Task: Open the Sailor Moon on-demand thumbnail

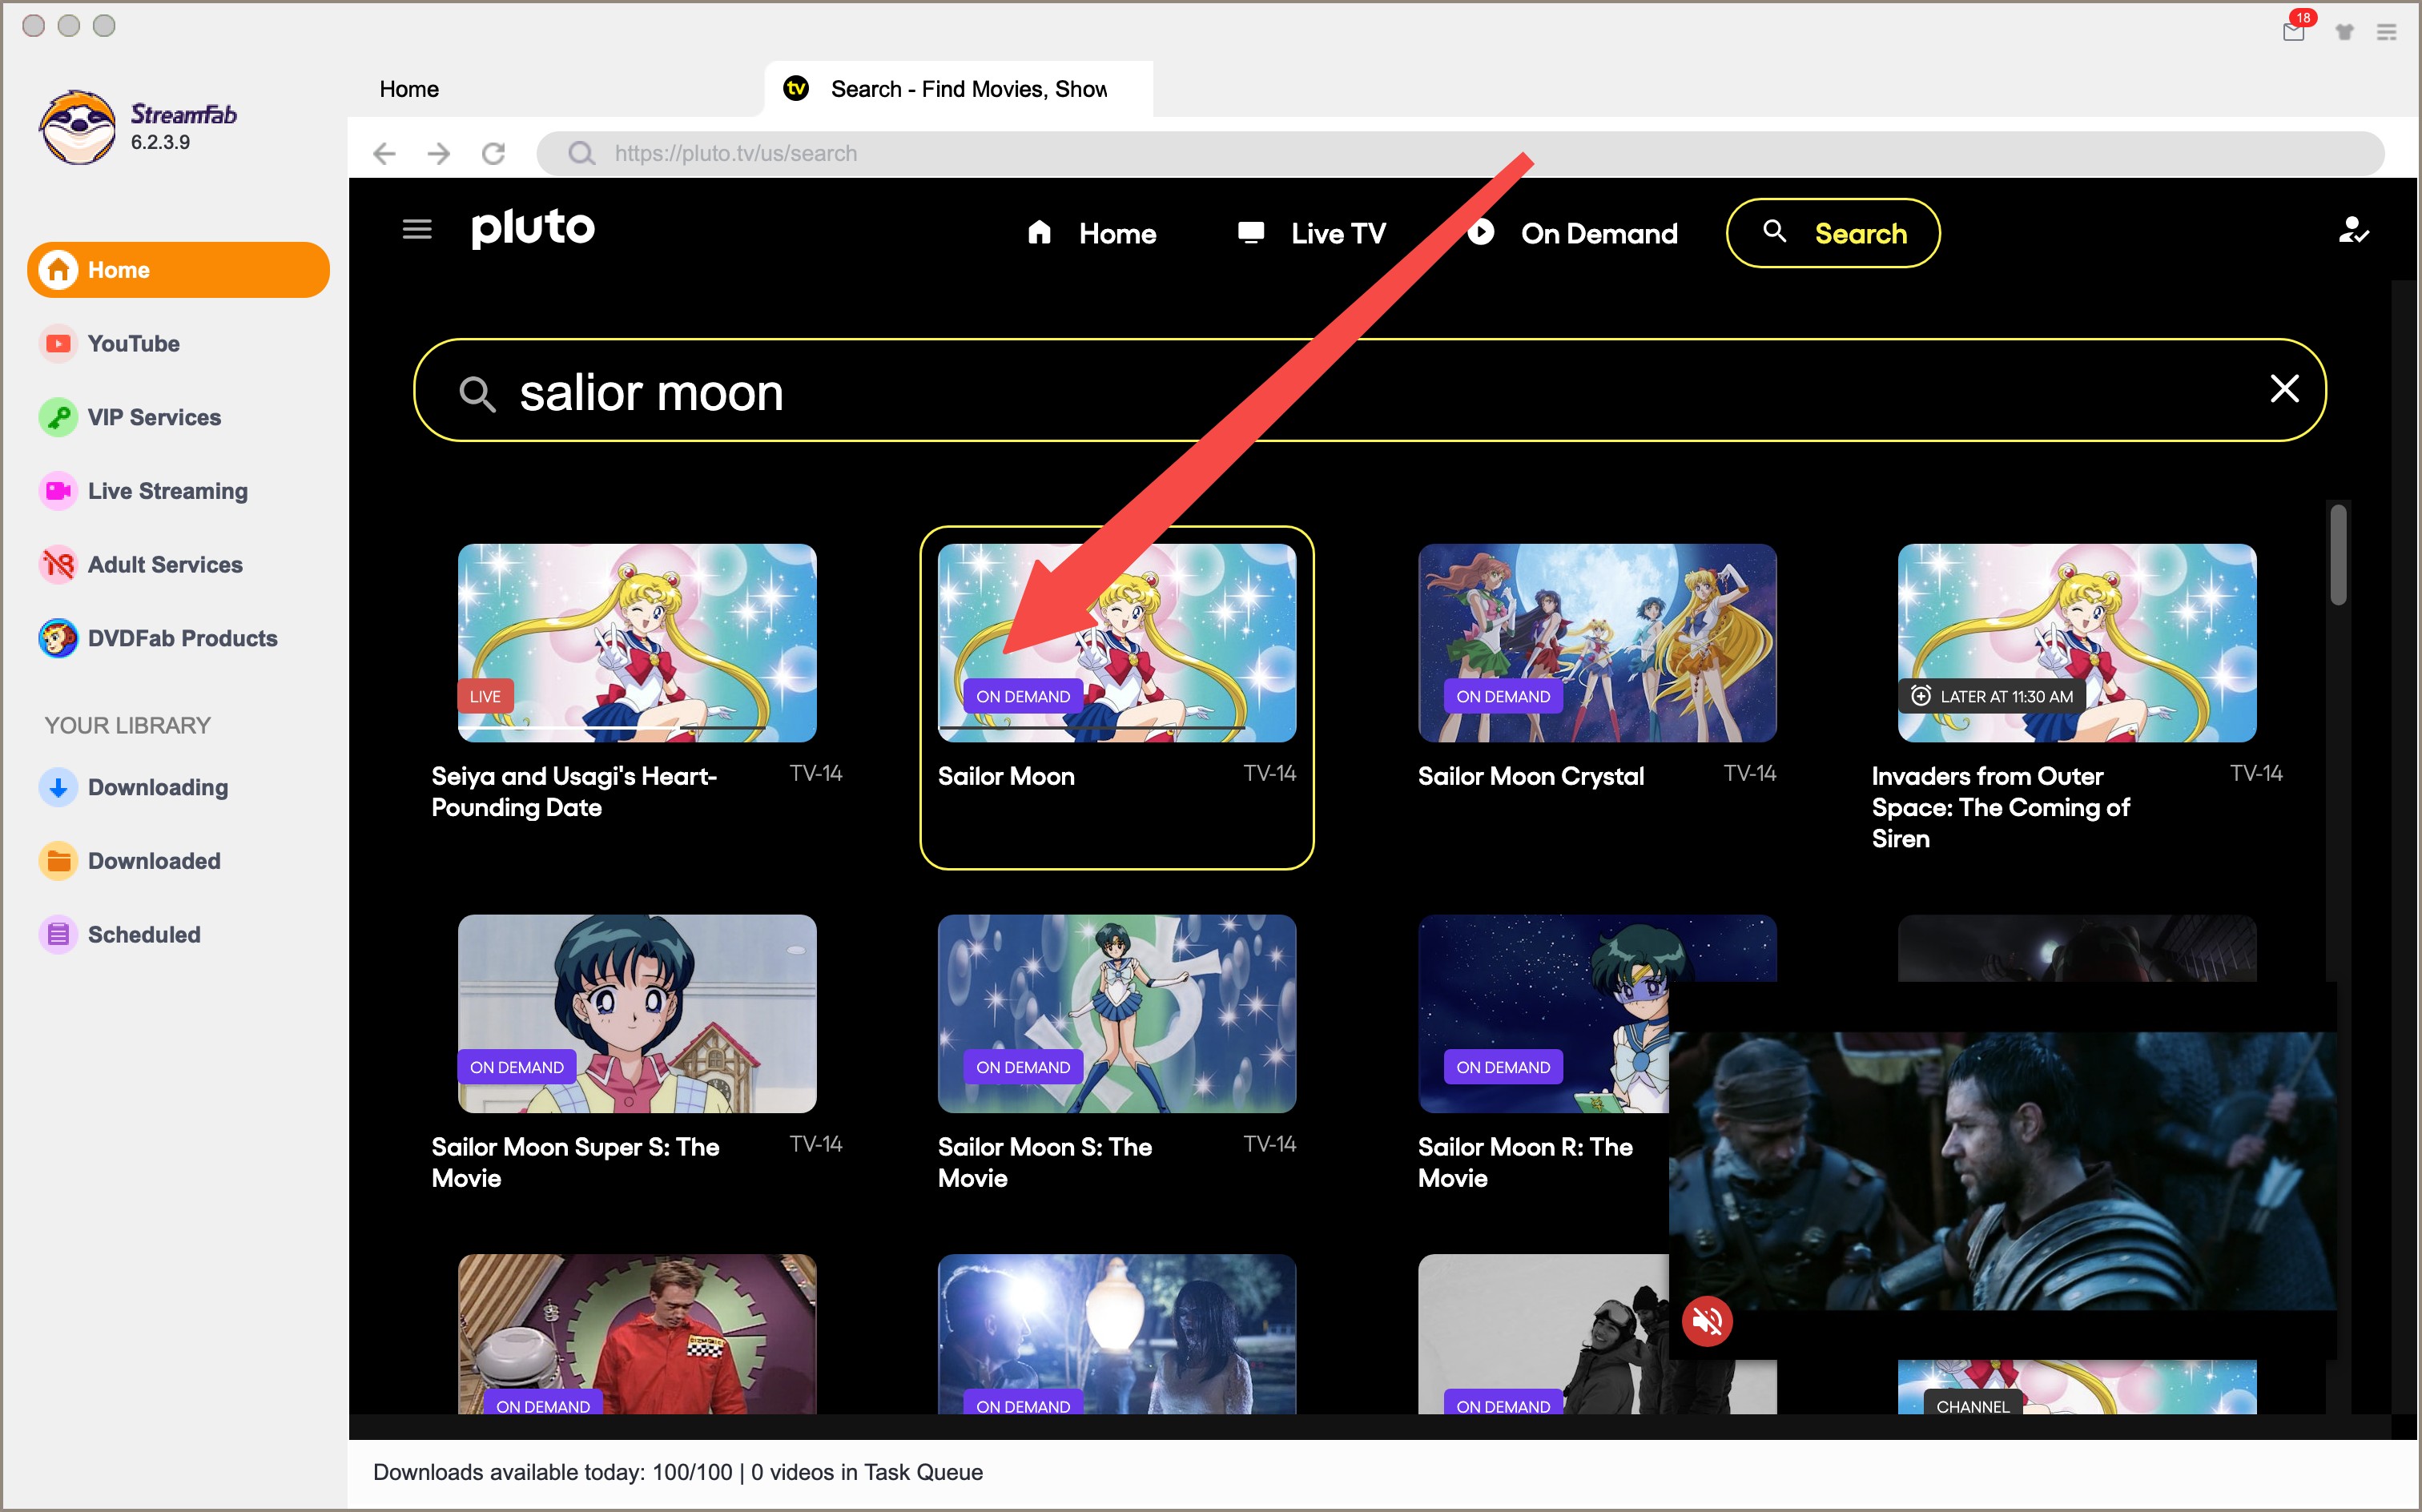Action: pos(1117,643)
